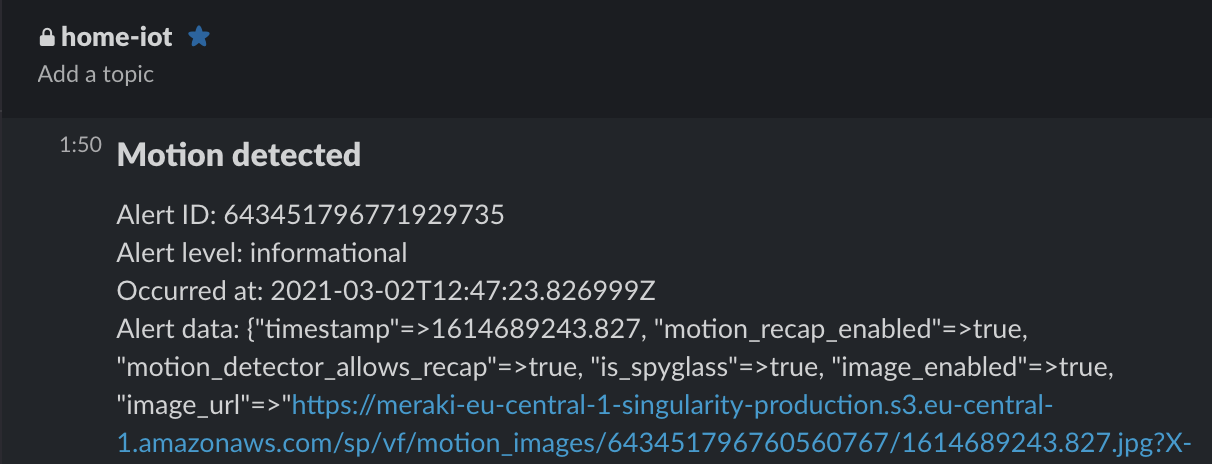Unstar the home-iot channel
1212x464 pixels.
coord(199,37)
